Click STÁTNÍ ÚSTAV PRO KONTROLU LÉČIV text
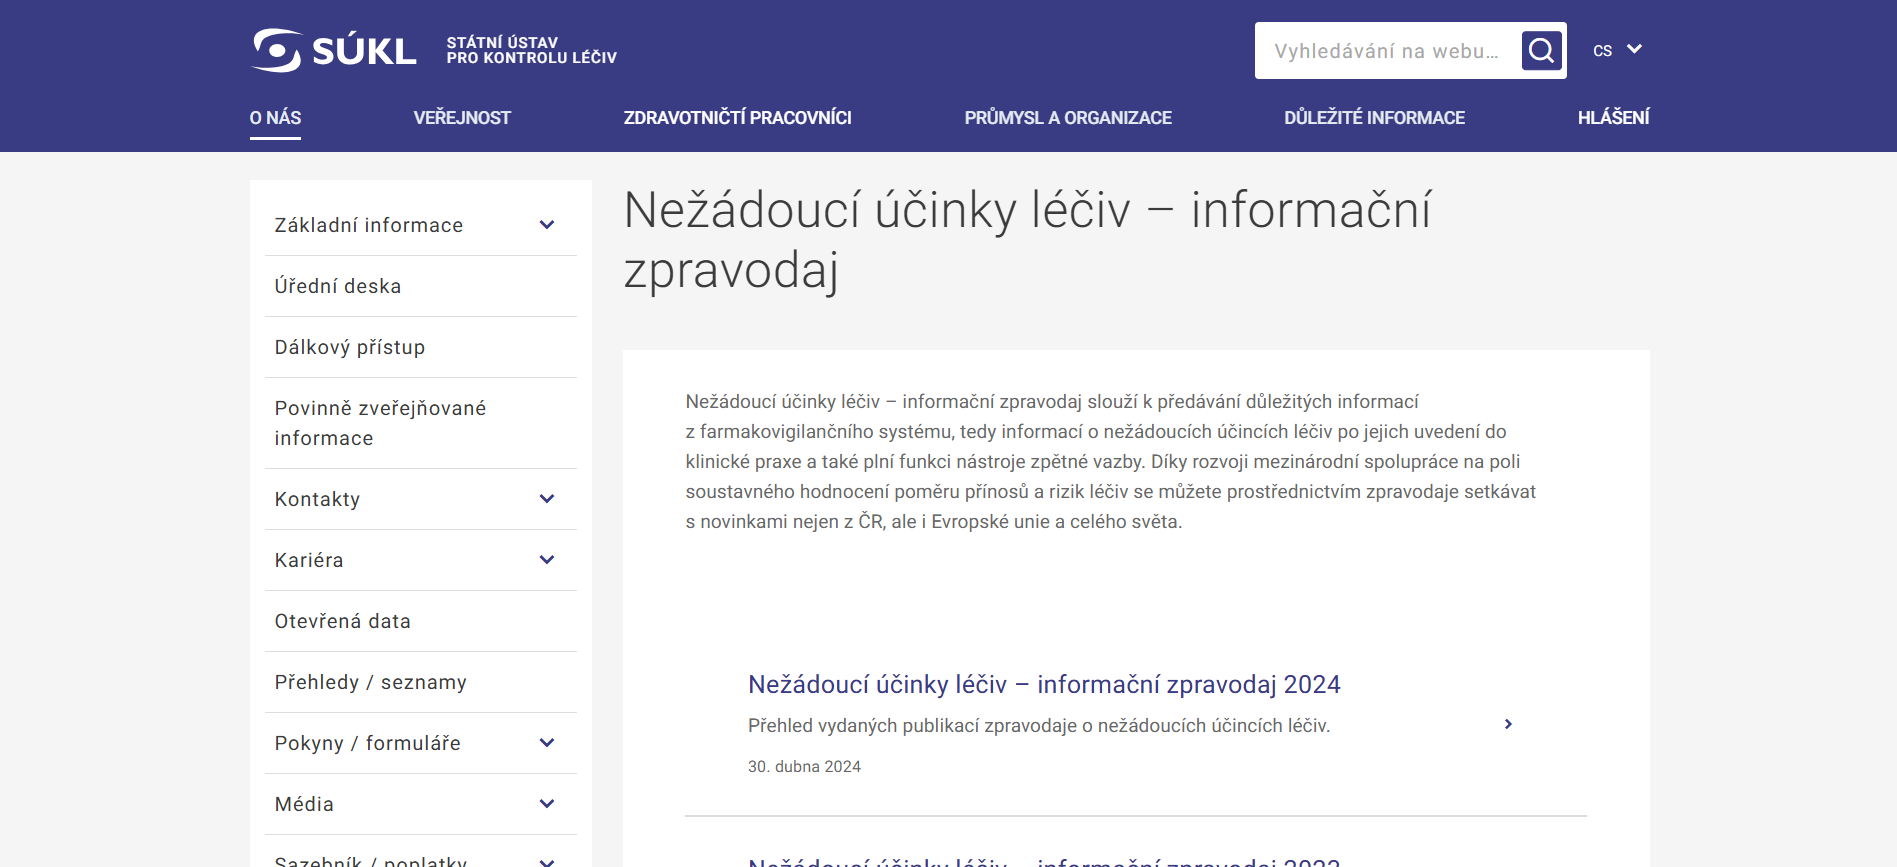This screenshot has width=1897, height=867. coord(531,50)
